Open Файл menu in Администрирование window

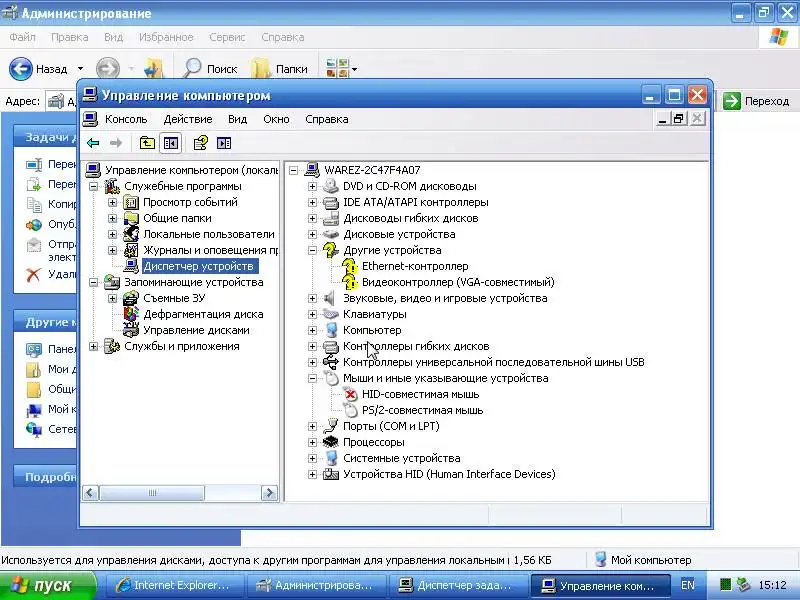point(22,37)
